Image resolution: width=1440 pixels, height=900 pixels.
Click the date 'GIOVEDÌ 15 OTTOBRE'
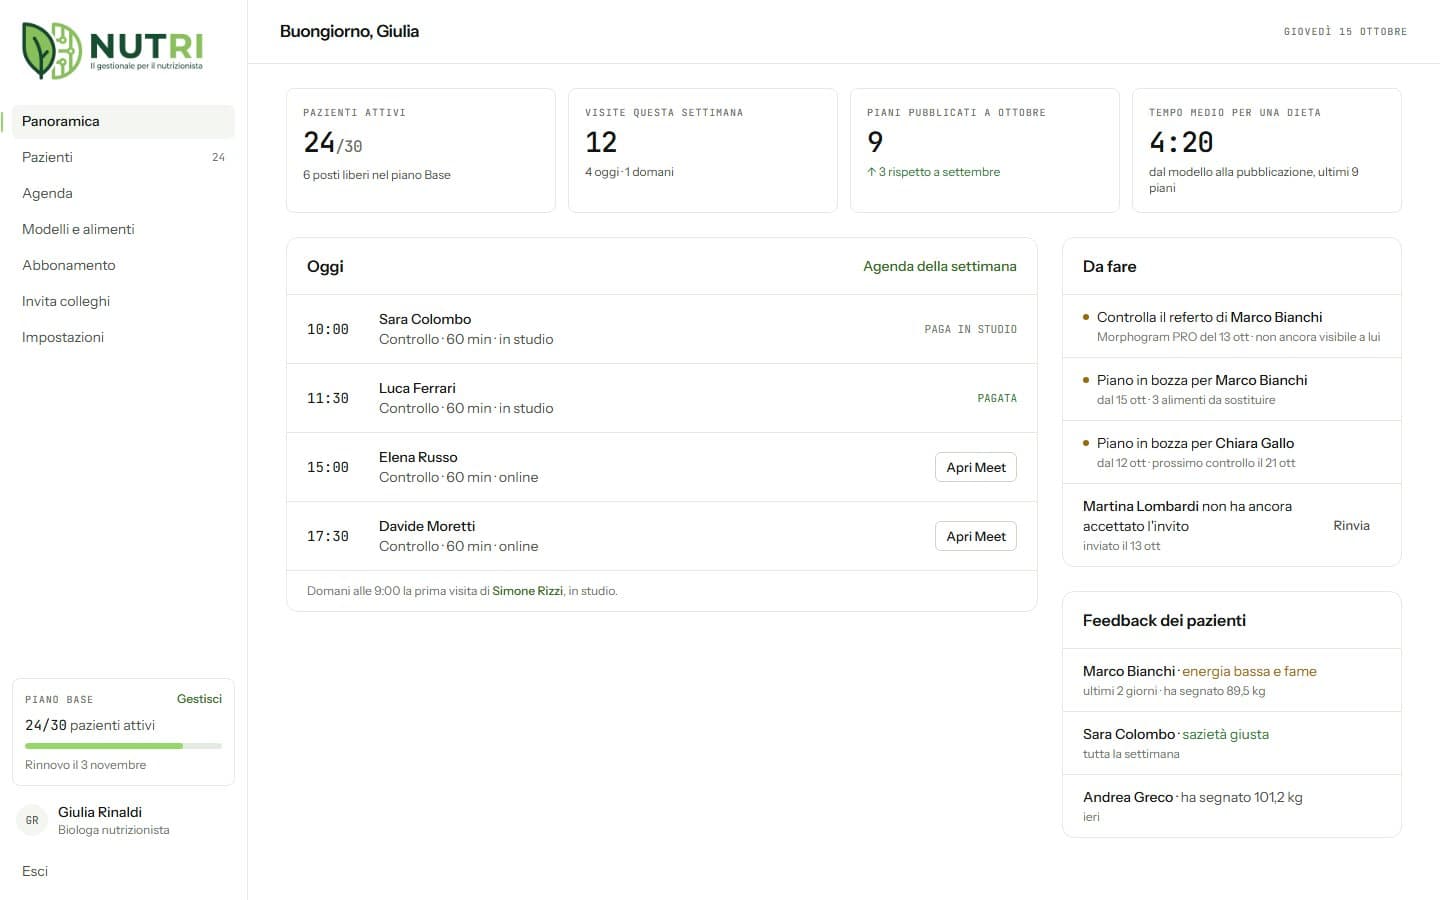pyautogui.click(x=1345, y=32)
